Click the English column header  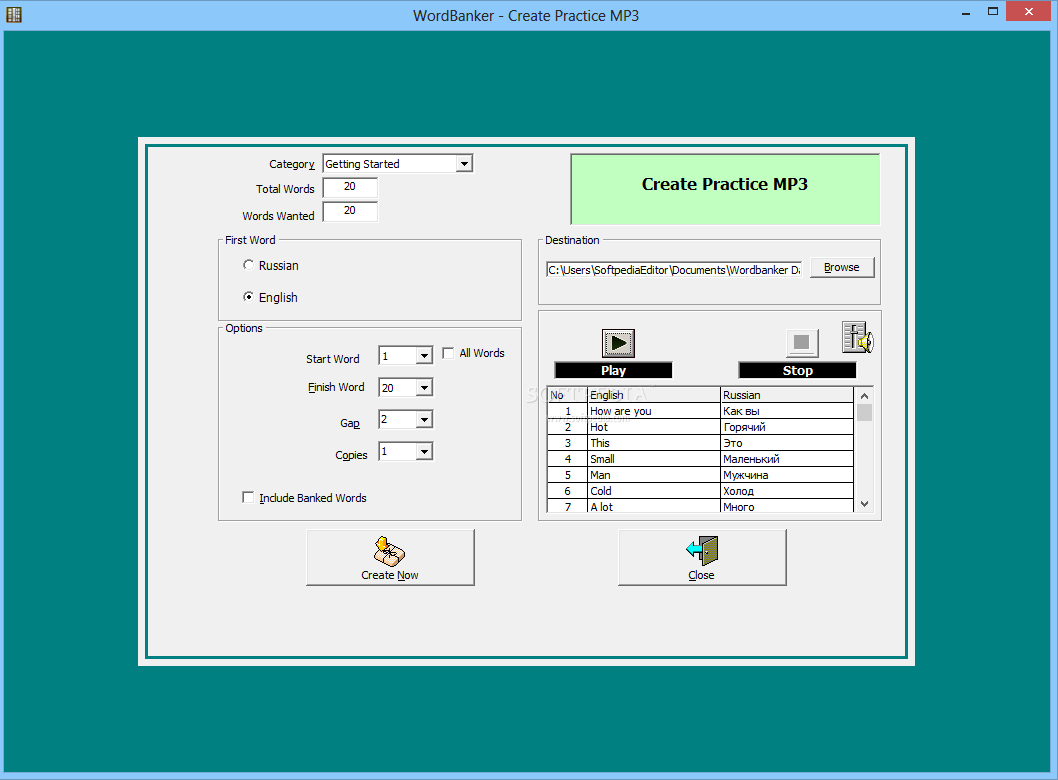tap(653, 395)
